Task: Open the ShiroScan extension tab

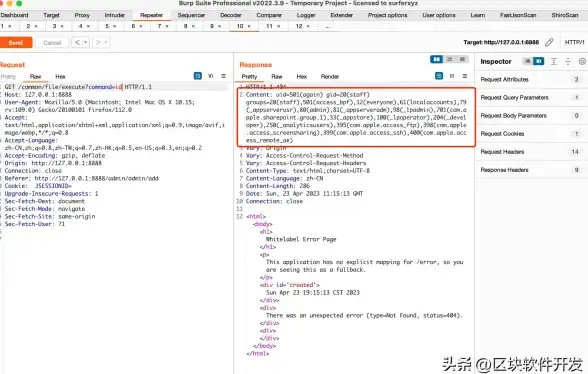Action: [x=565, y=15]
